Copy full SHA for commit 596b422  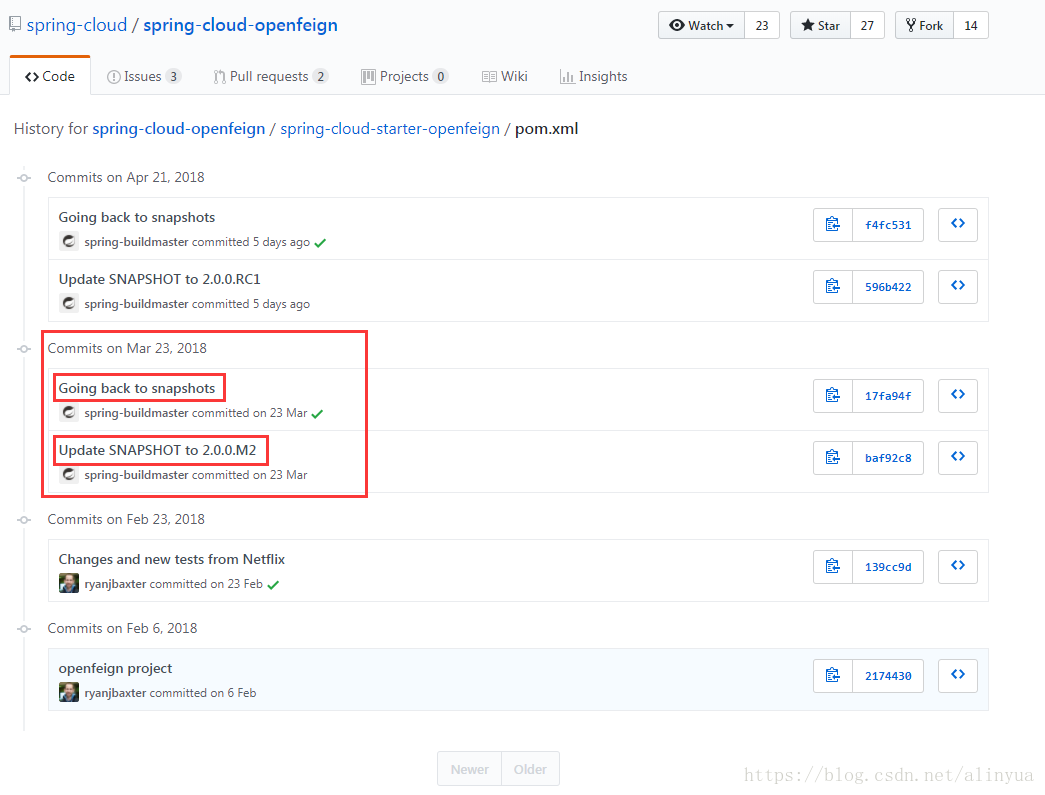[x=832, y=287]
